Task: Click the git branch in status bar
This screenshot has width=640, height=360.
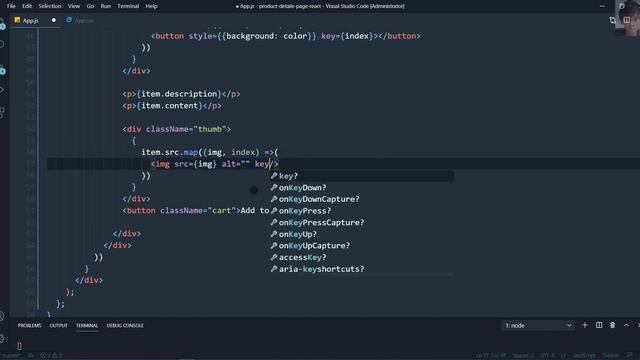Action: click(10, 356)
